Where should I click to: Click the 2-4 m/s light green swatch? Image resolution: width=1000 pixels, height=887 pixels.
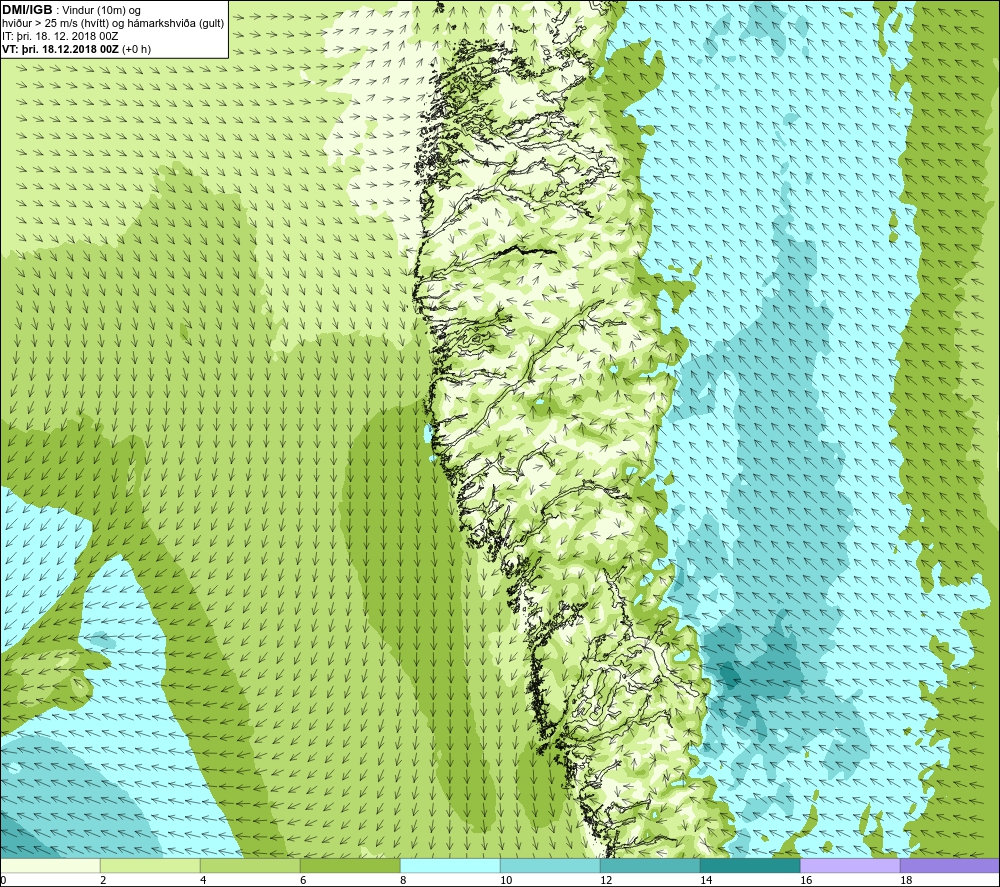151,865
